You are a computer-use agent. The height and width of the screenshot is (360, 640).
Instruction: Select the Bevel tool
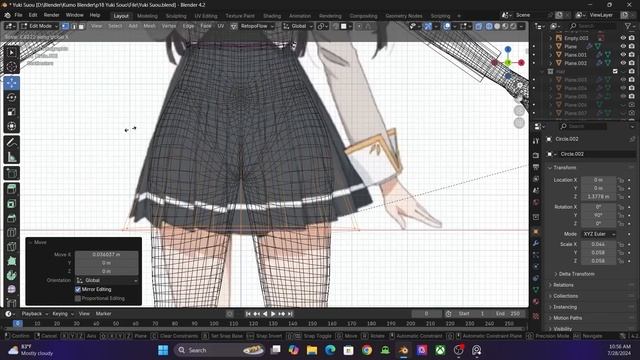tap(11, 218)
